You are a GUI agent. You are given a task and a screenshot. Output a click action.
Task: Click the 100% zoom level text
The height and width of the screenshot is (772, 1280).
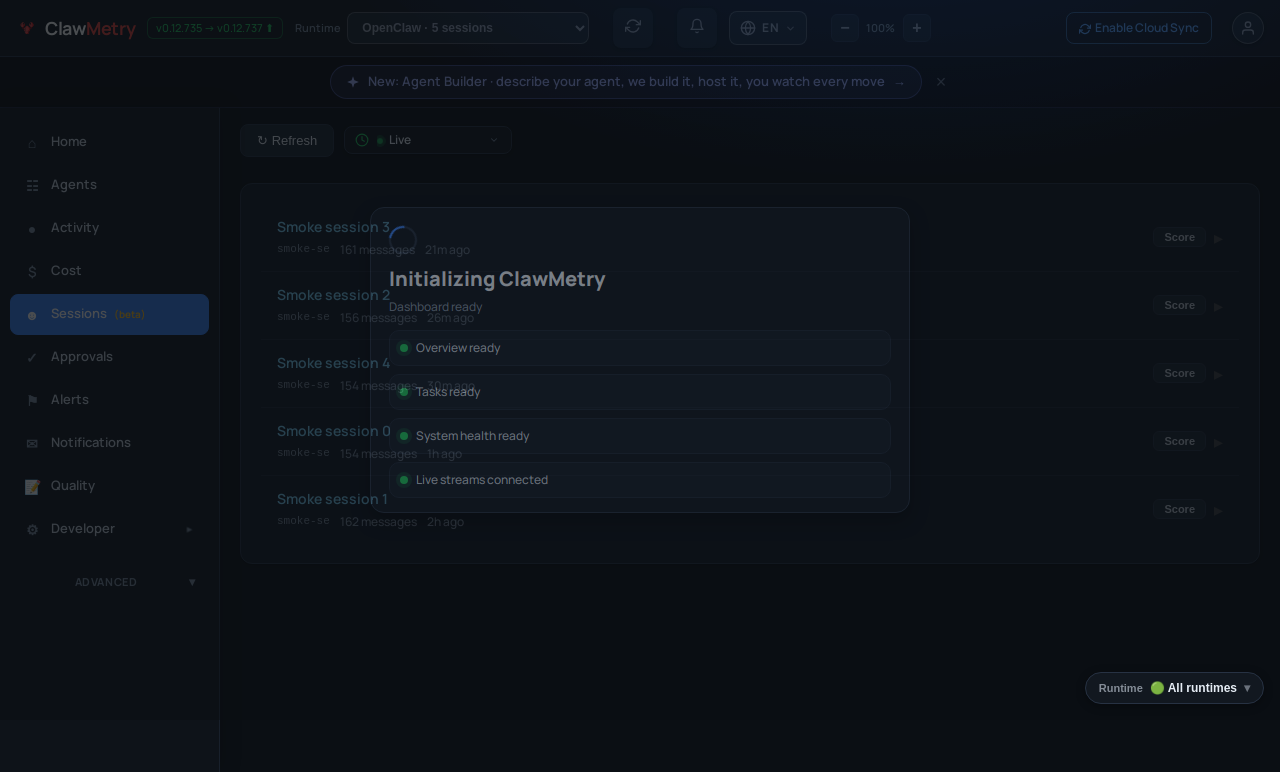(x=880, y=28)
